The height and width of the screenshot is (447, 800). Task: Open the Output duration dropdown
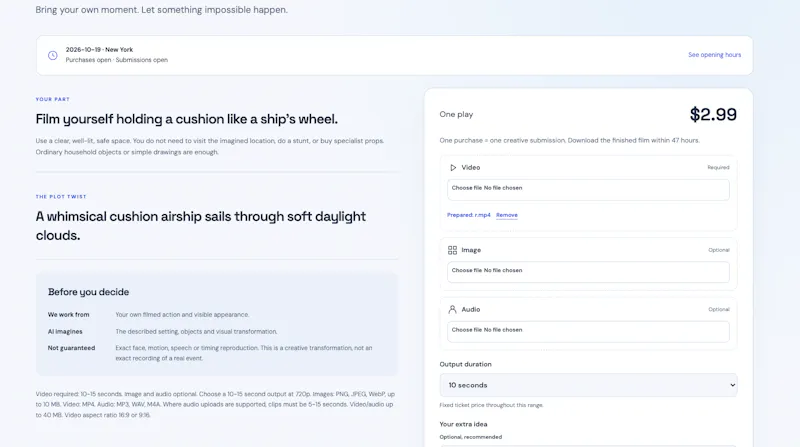point(588,385)
